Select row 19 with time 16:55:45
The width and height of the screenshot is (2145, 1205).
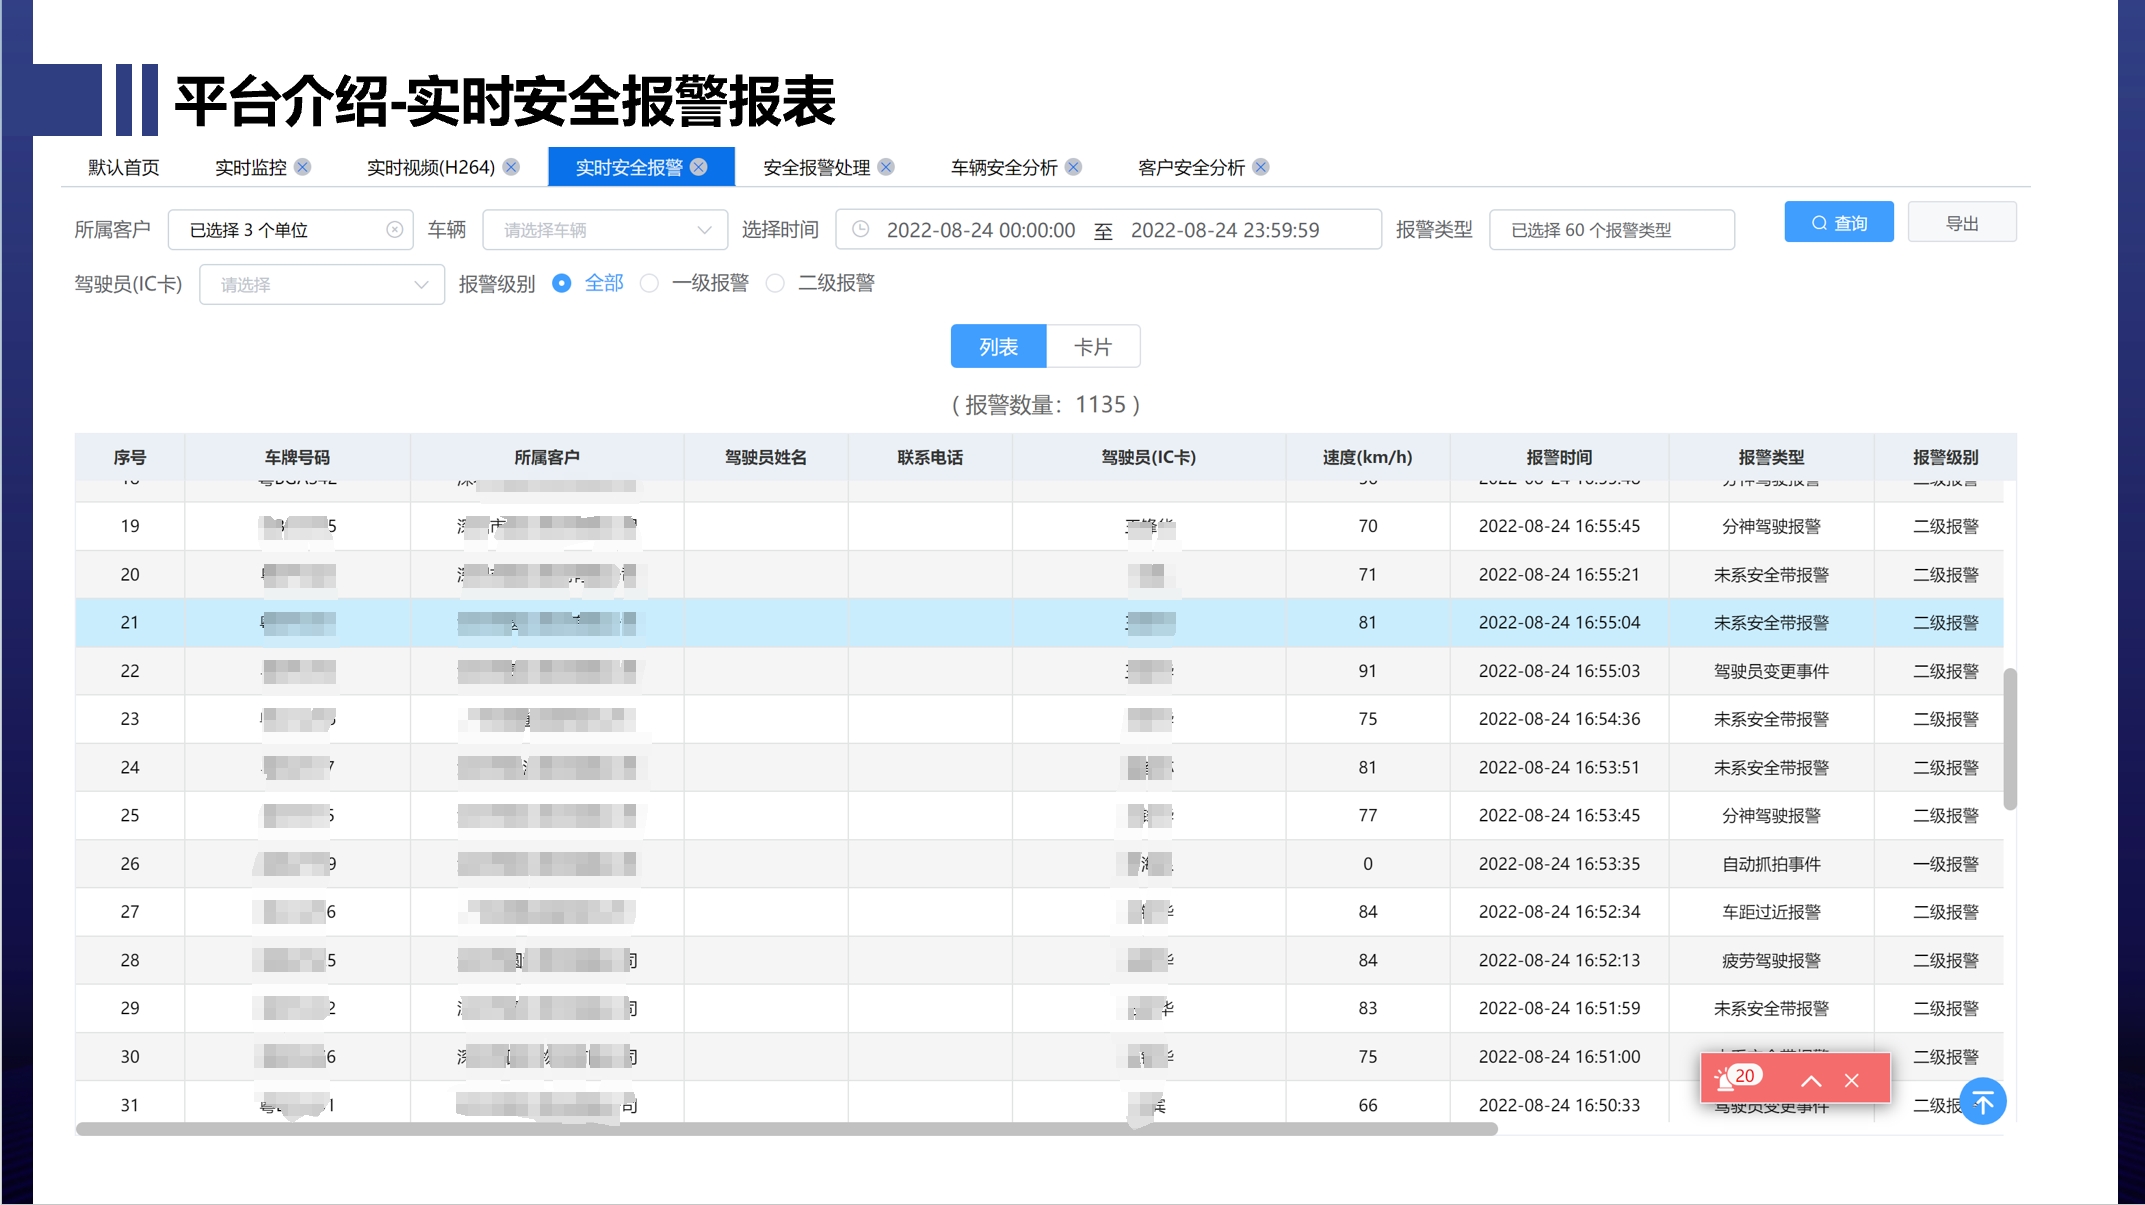point(1040,526)
